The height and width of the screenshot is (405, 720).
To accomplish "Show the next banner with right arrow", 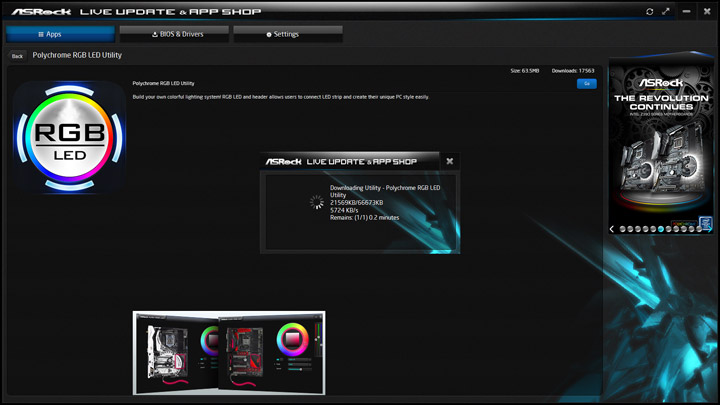I will (710, 229).
